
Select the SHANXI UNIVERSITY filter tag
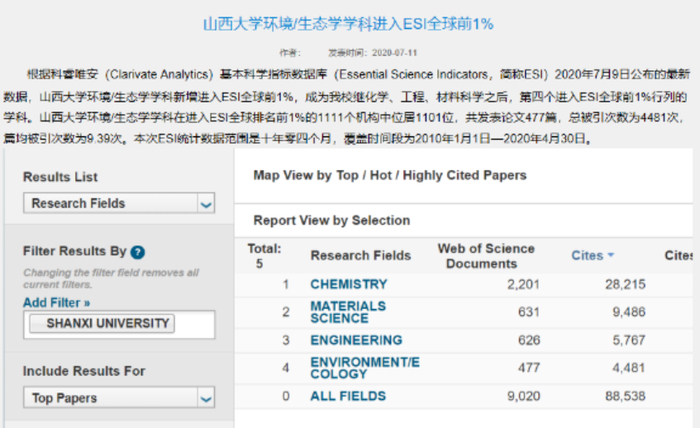click(x=101, y=324)
